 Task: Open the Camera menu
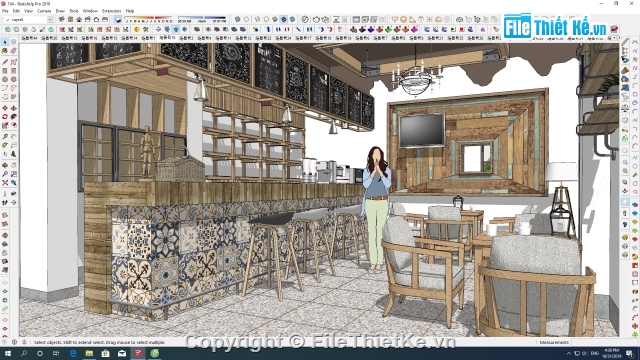[44, 11]
